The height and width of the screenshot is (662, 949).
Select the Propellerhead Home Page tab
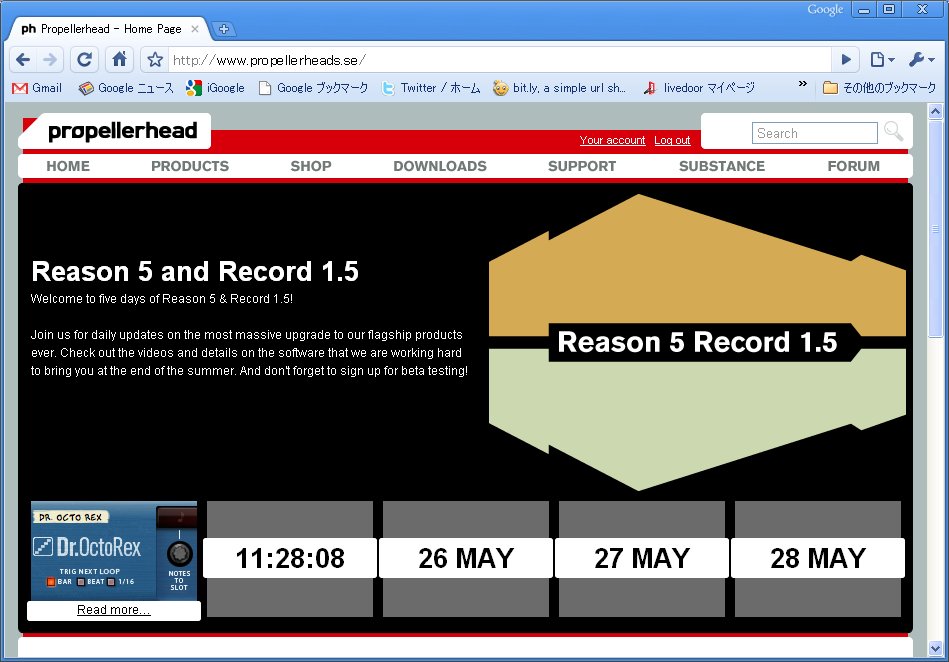[x=109, y=28]
